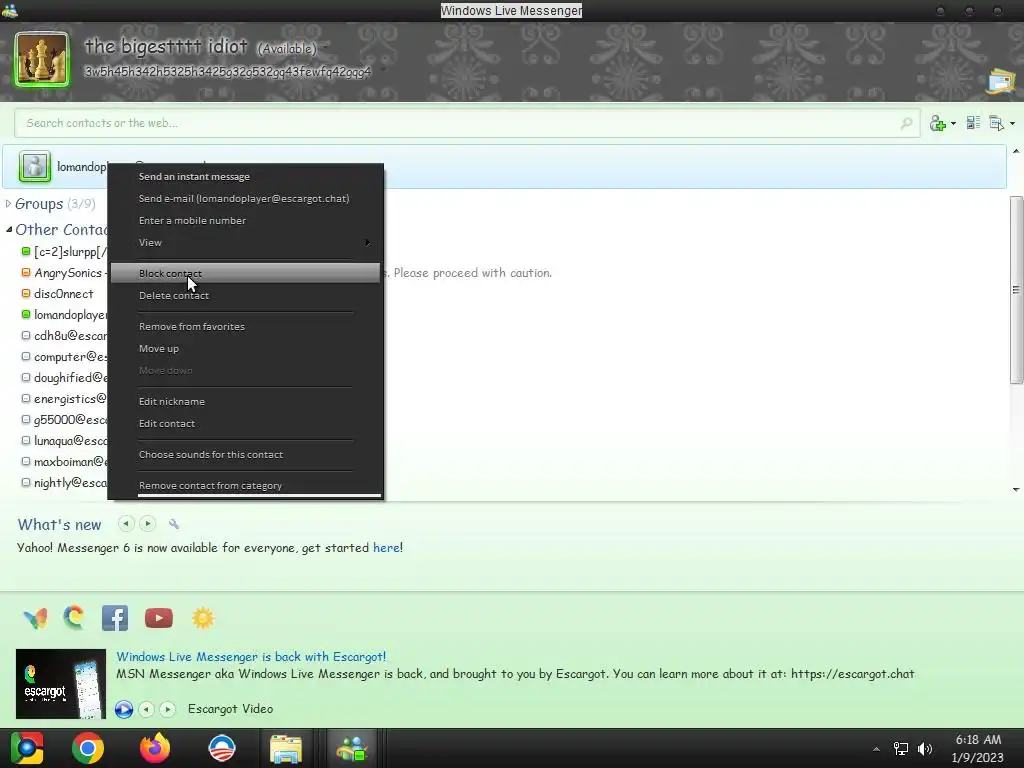This screenshot has width=1024, height=768.
Task: Click the escargot video thumbnail
Action: (x=61, y=684)
